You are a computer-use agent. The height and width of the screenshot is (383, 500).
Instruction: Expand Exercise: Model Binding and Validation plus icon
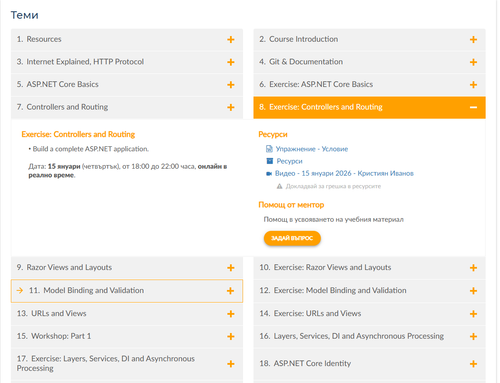pos(473,291)
